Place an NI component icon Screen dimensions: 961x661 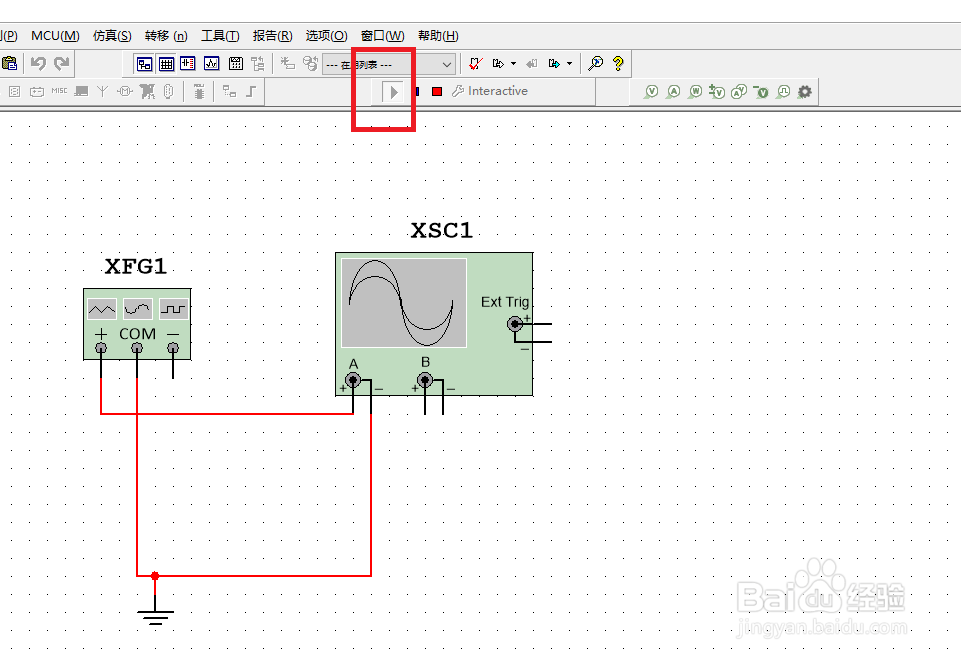coord(147,92)
